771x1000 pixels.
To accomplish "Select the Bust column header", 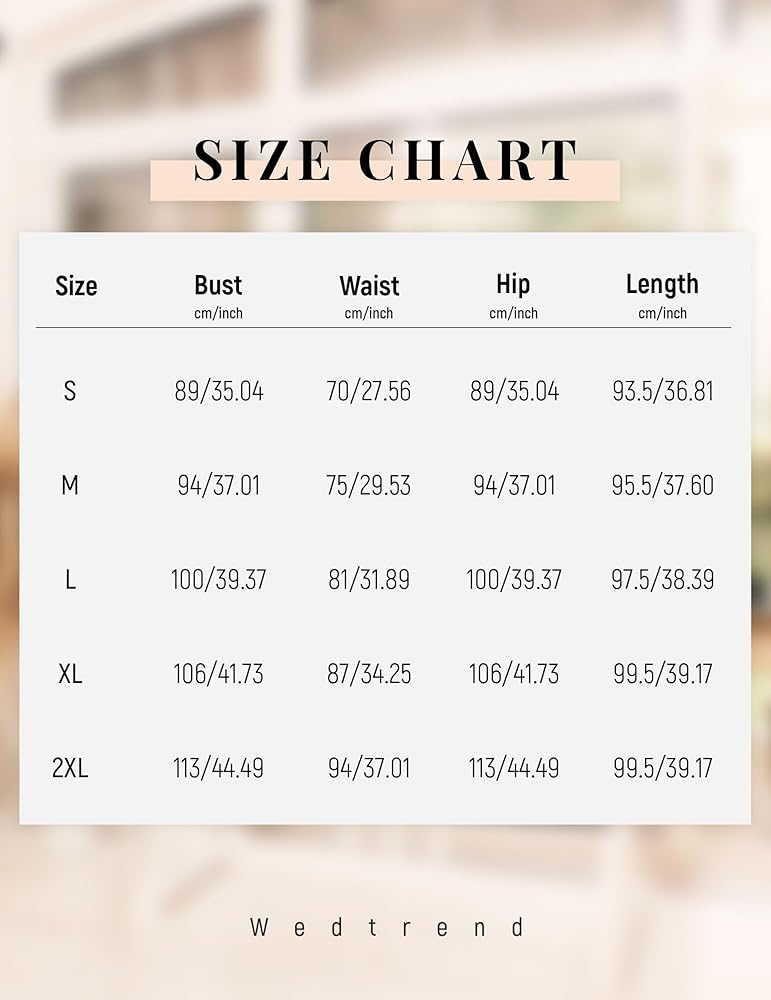I will [218, 286].
